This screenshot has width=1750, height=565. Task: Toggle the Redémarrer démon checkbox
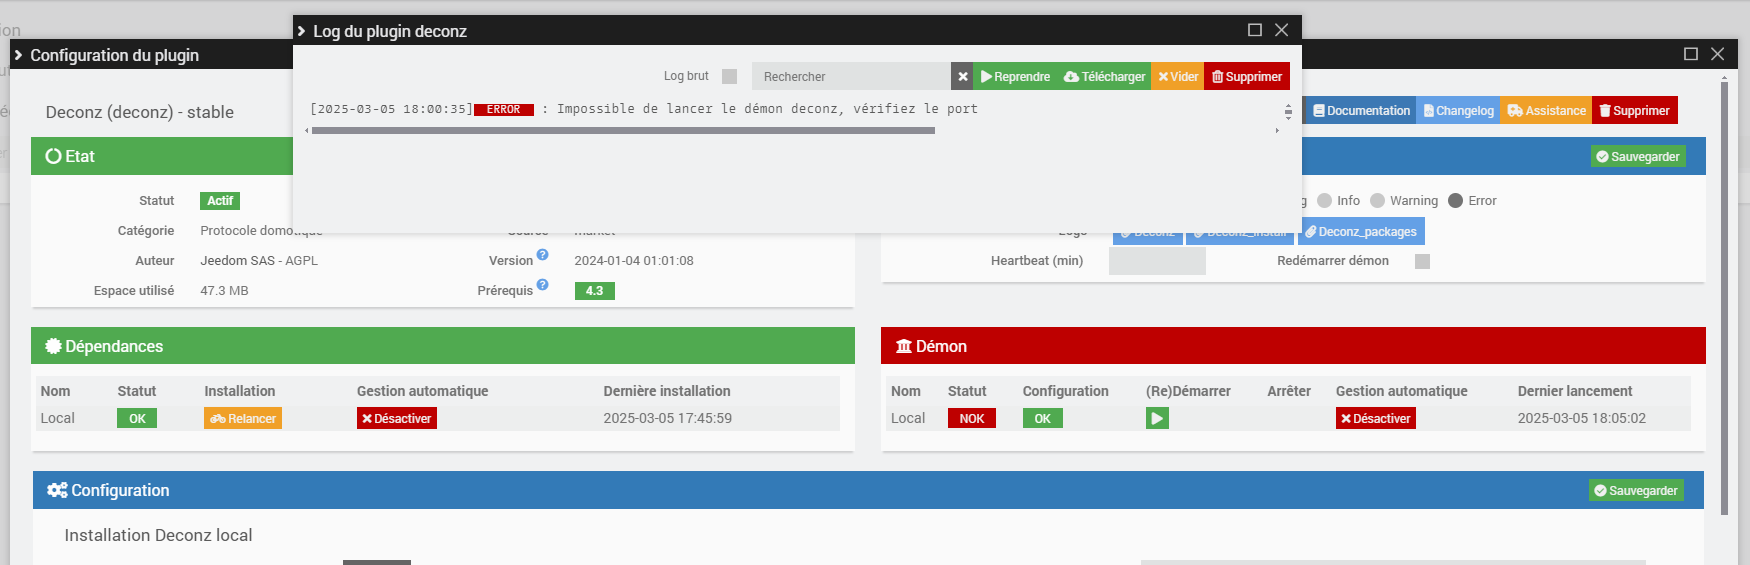point(1422,261)
